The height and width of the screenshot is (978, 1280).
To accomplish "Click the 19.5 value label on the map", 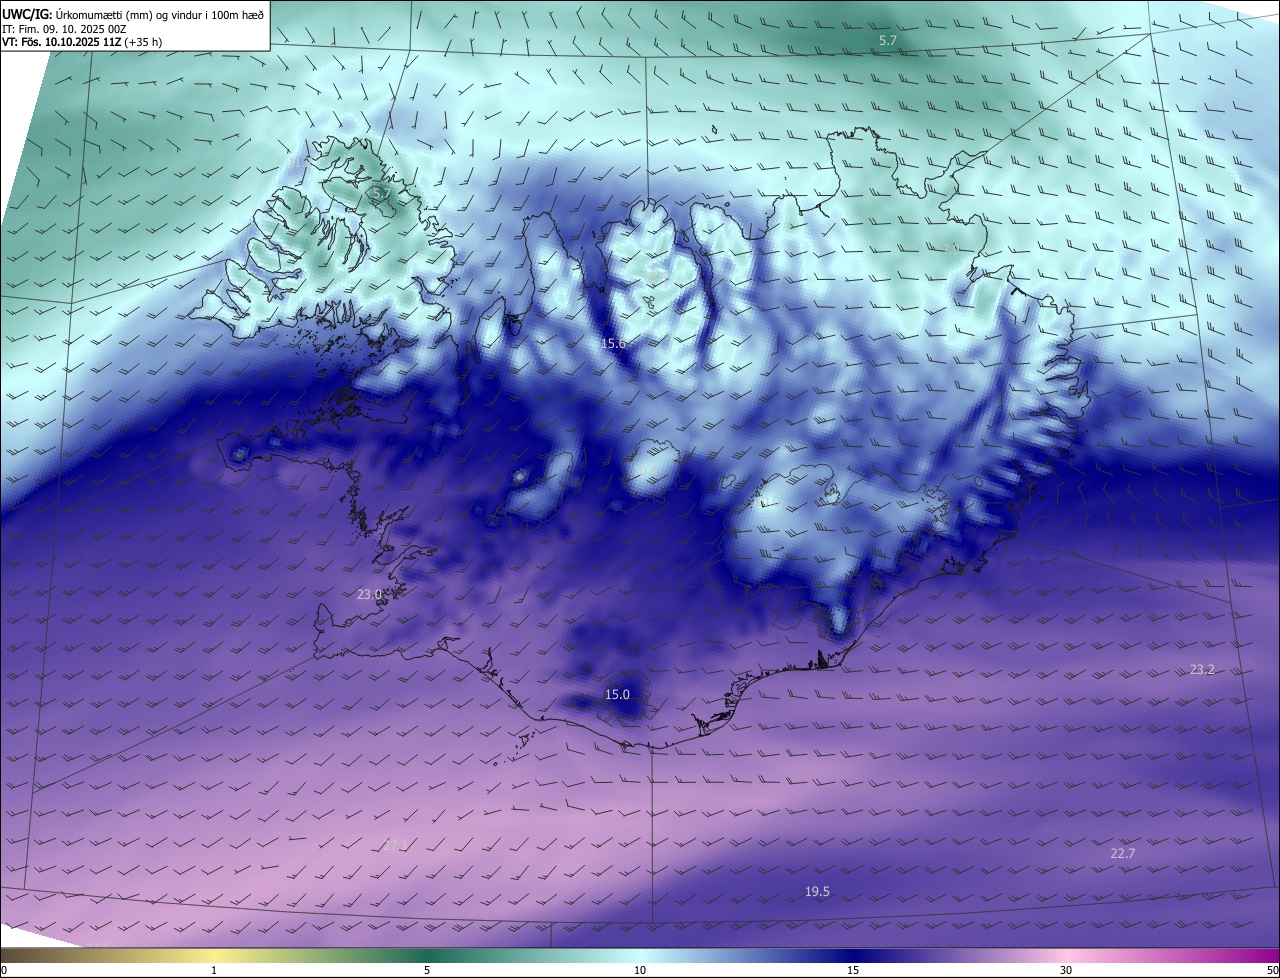I will click(817, 891).
